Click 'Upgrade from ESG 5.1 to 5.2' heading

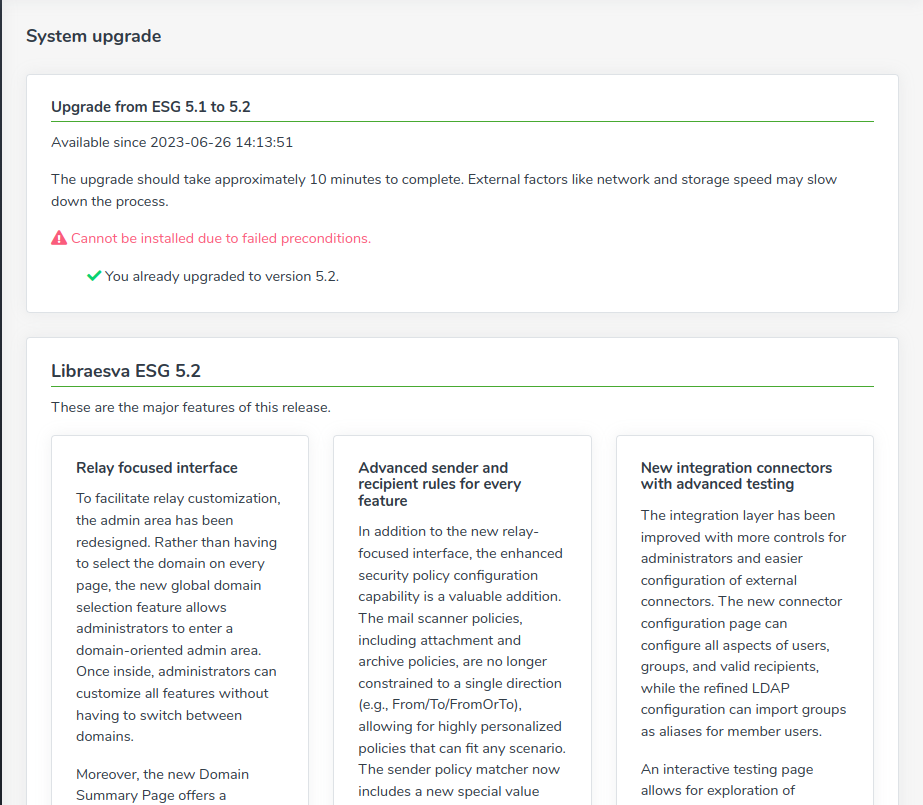pos(151,107)
